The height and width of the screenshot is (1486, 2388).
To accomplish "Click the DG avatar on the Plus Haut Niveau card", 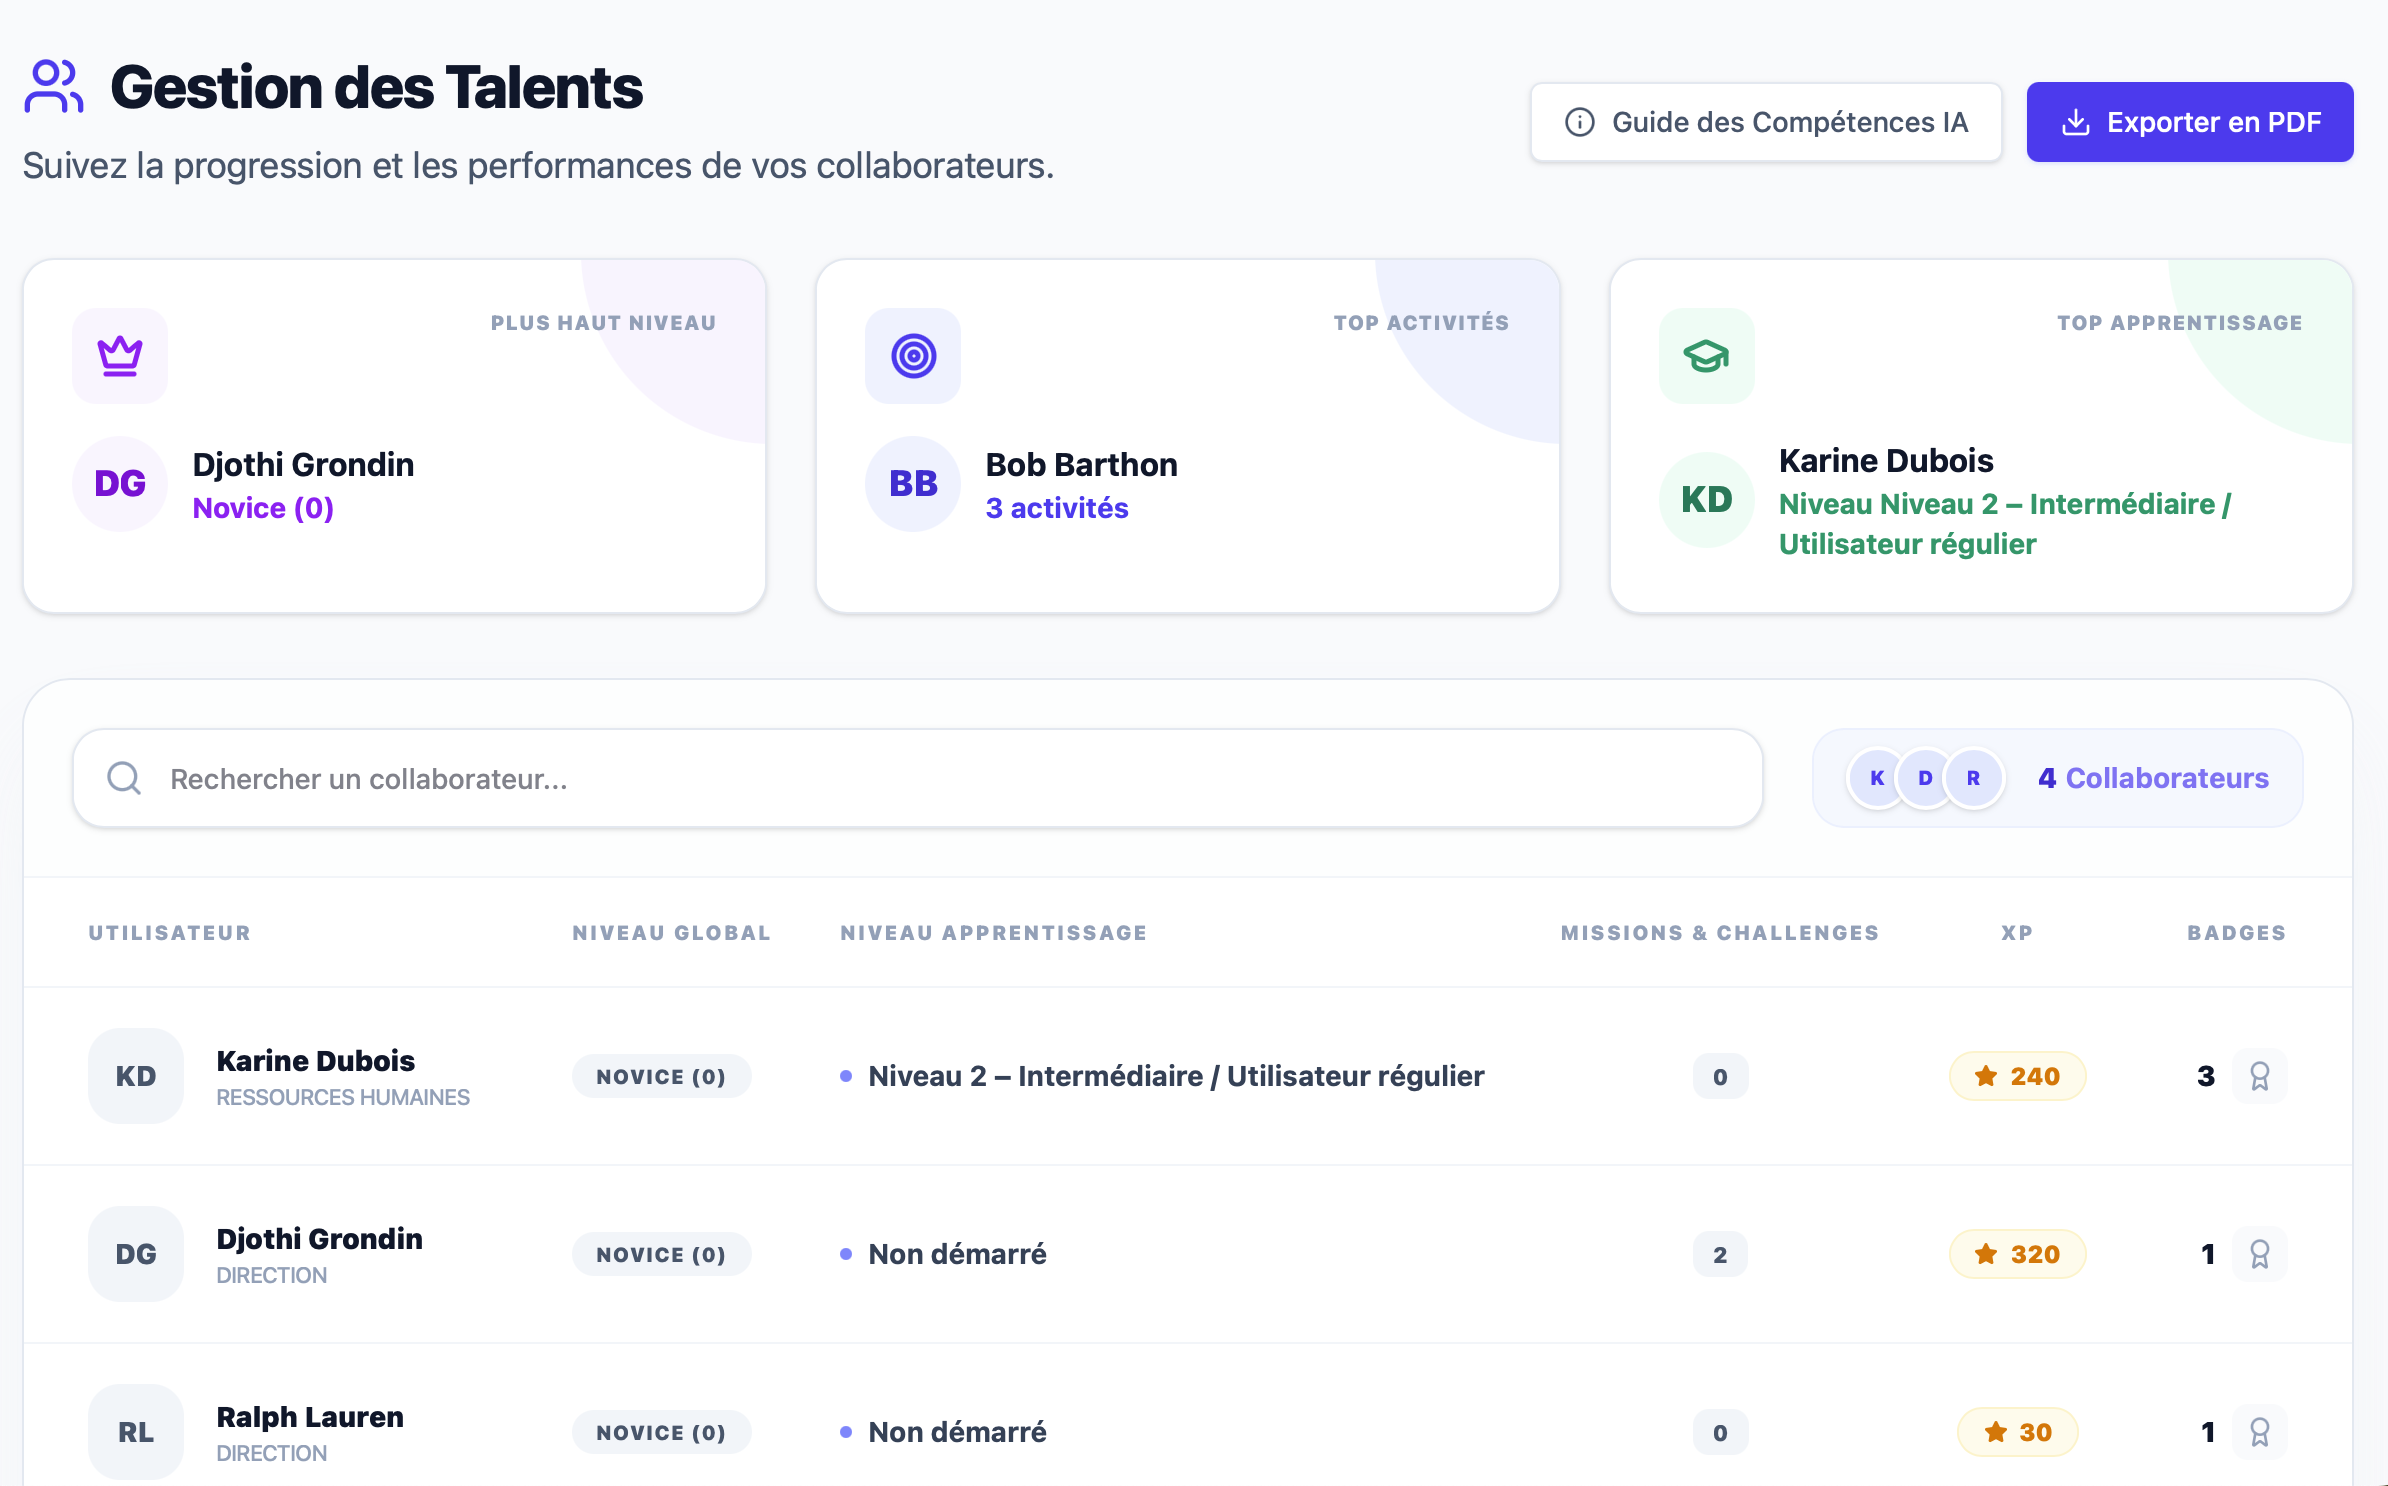I will (x=119, y=483).
